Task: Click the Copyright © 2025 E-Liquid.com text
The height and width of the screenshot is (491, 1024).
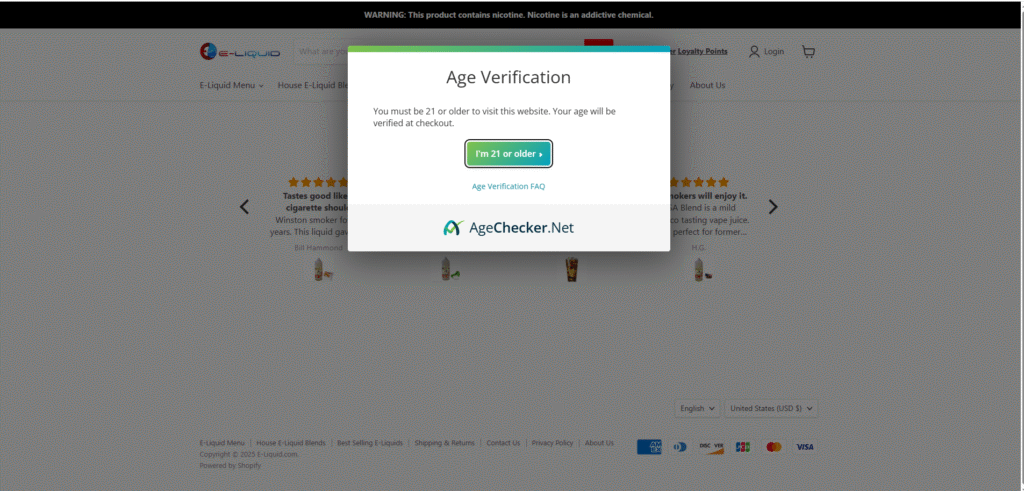Action: coord(249,454)
